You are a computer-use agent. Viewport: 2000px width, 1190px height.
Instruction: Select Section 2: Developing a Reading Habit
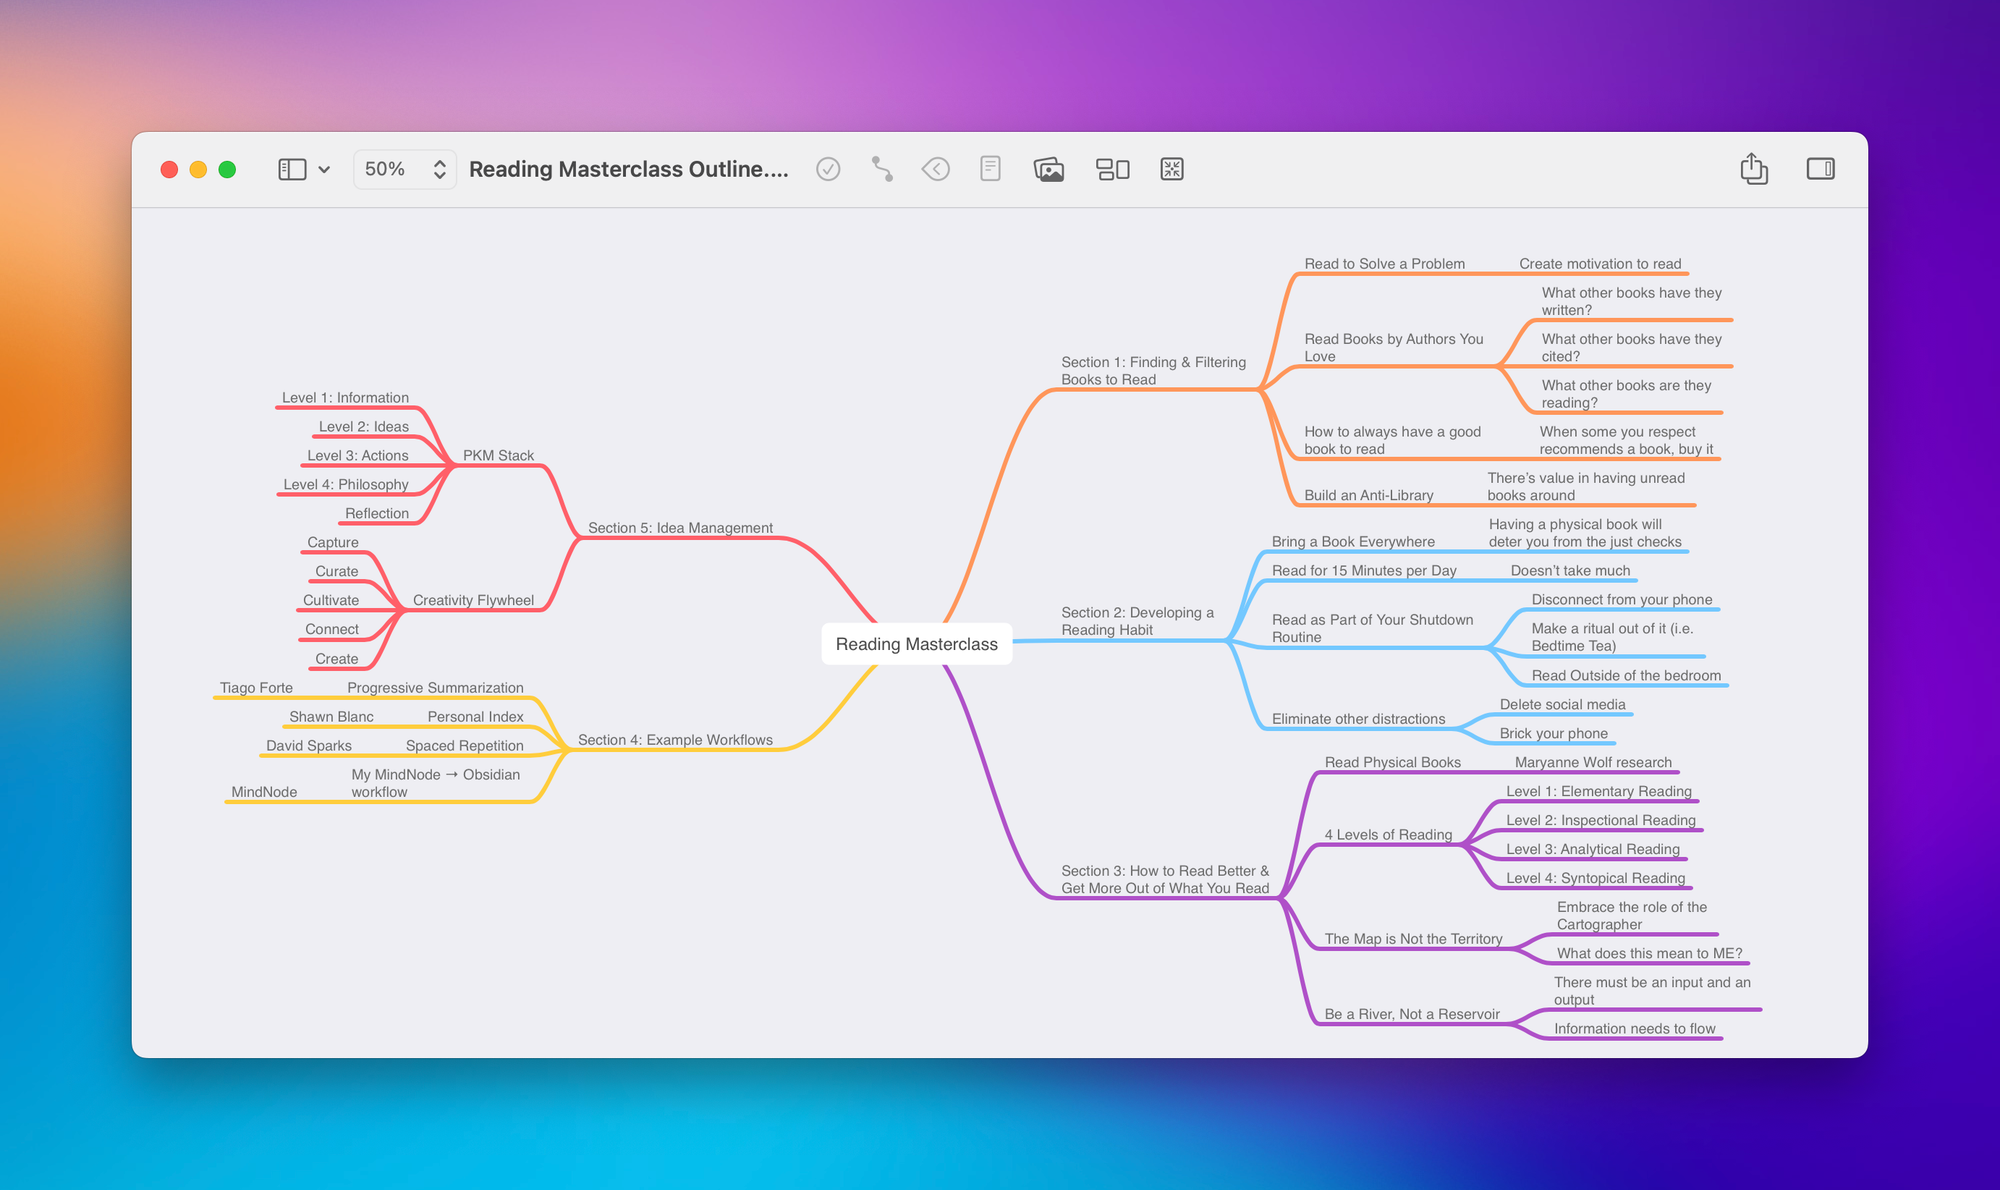(1137, 621)
